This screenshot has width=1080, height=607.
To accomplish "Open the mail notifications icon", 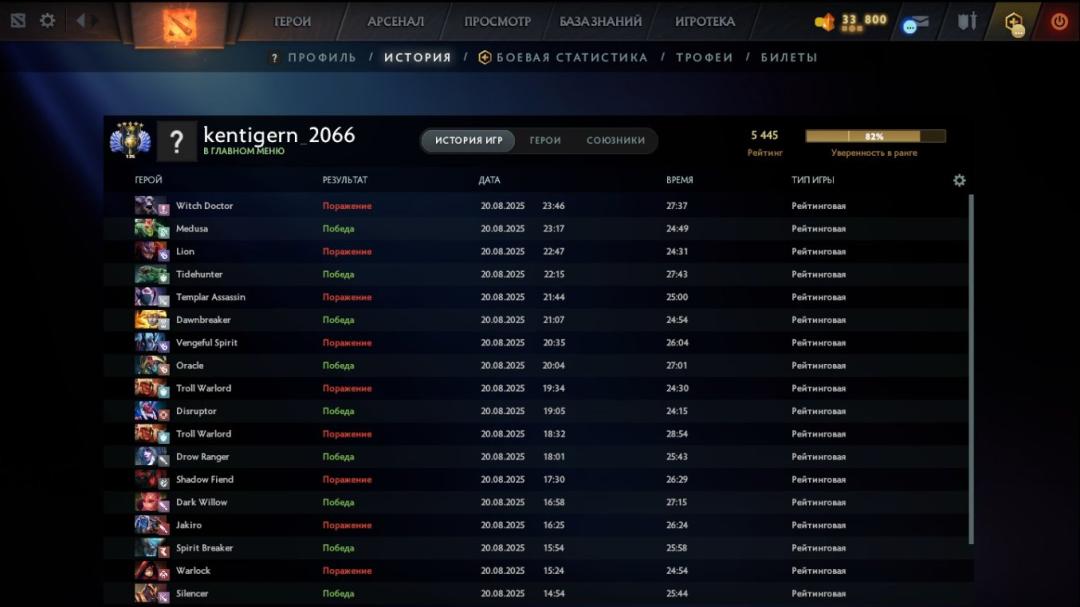I will (x=915, y=23).
